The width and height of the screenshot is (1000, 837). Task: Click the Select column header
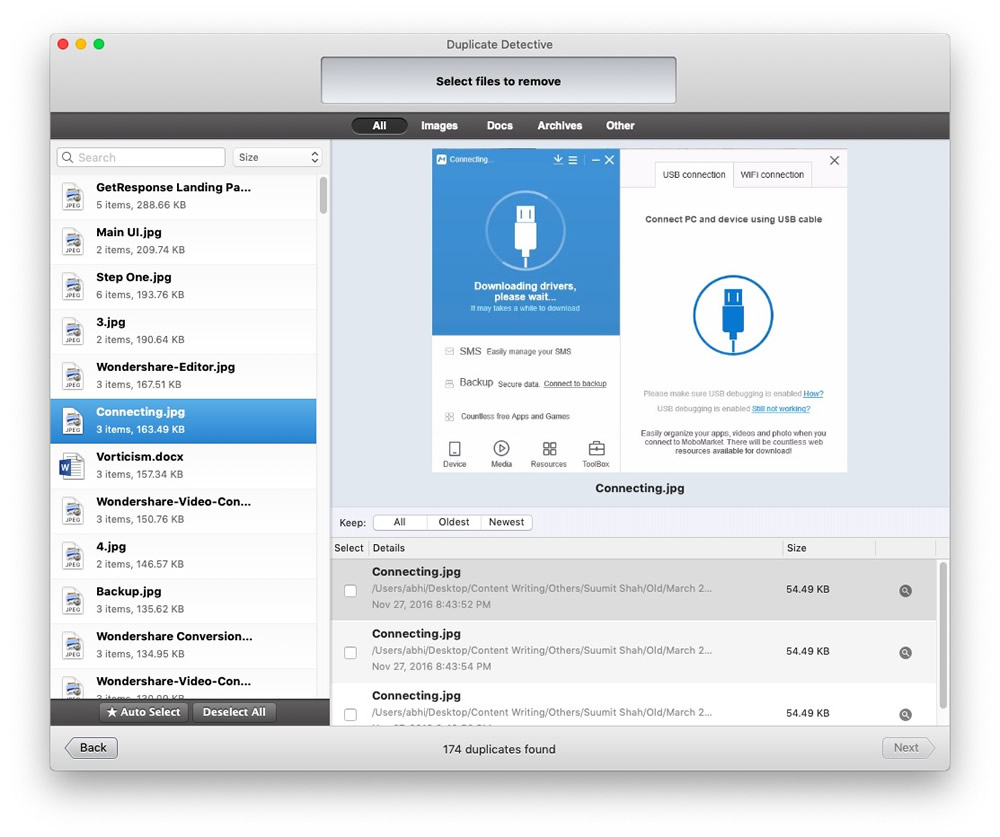pyautogui.click(x=349, y=548)
